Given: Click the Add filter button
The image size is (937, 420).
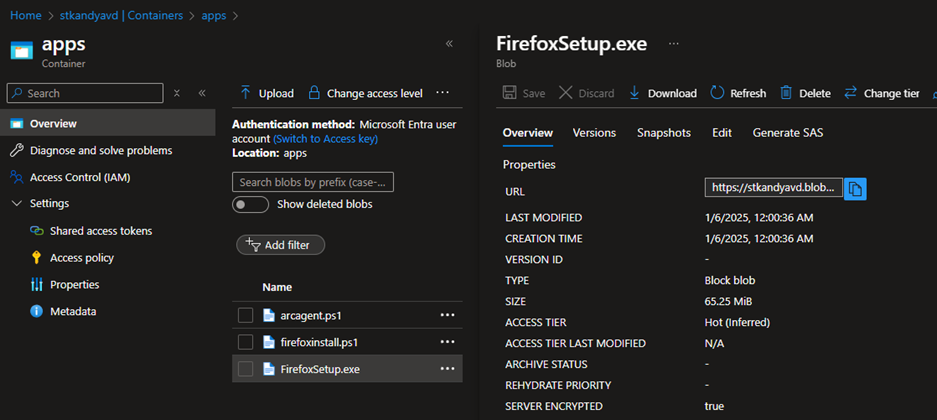Looking at the screenshot, I should coord(281,245).
